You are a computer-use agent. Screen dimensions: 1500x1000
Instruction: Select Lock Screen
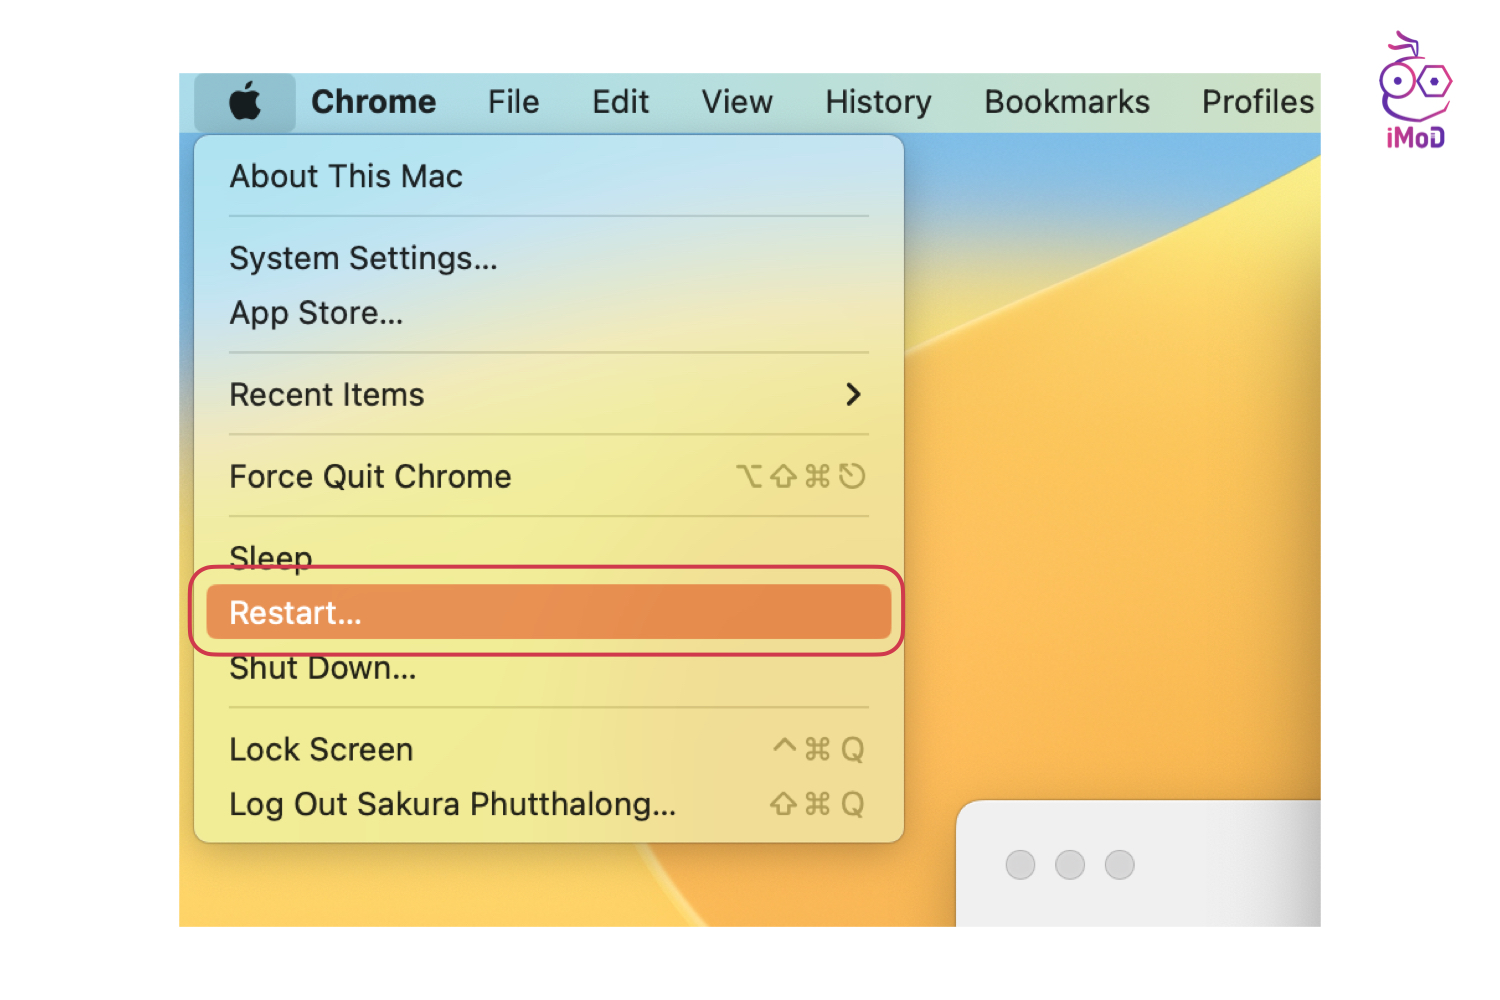click(x=321, y=750)
